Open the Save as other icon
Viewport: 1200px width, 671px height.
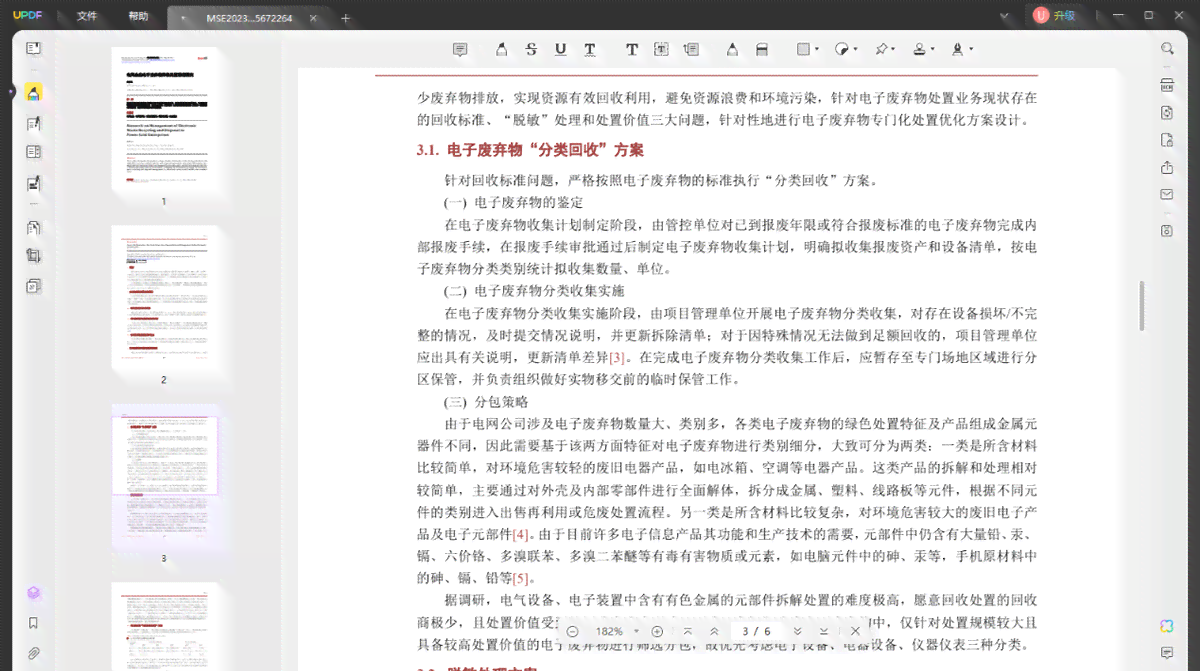coord(1167,230)
